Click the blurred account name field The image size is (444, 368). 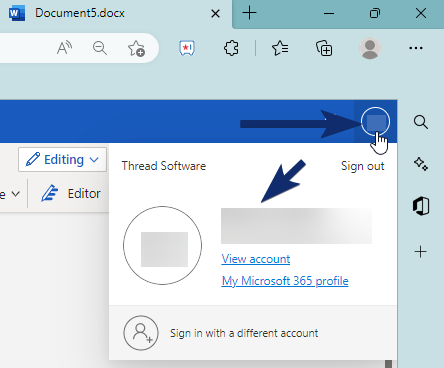pyautogui.click(x=296, y=226)
